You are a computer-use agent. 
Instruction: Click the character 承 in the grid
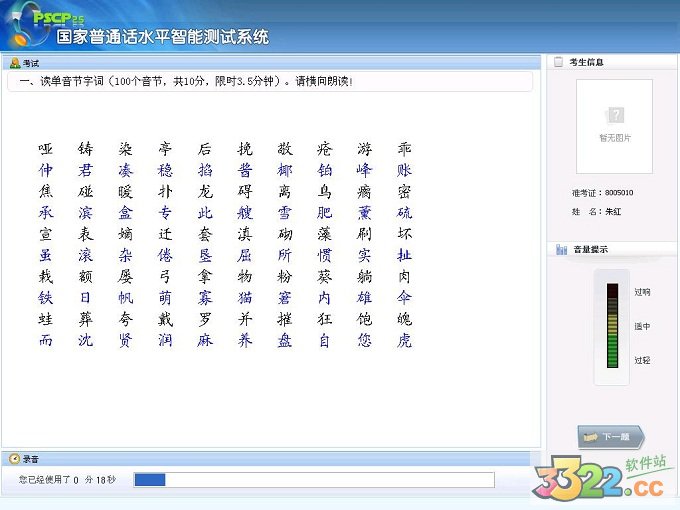coord(46,212)
